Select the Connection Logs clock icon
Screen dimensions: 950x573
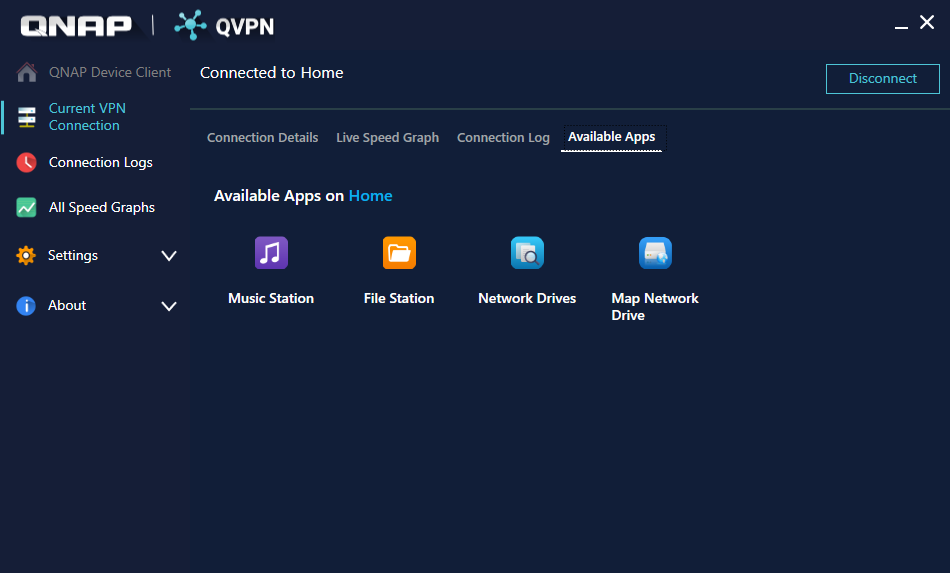coord(27,162)
